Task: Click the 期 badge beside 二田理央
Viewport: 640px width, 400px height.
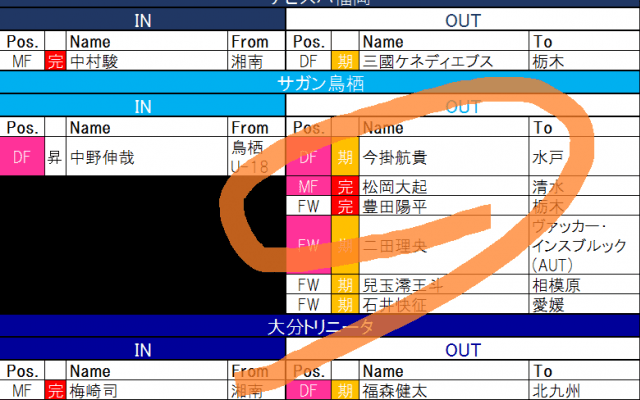Action: point(345,245)
